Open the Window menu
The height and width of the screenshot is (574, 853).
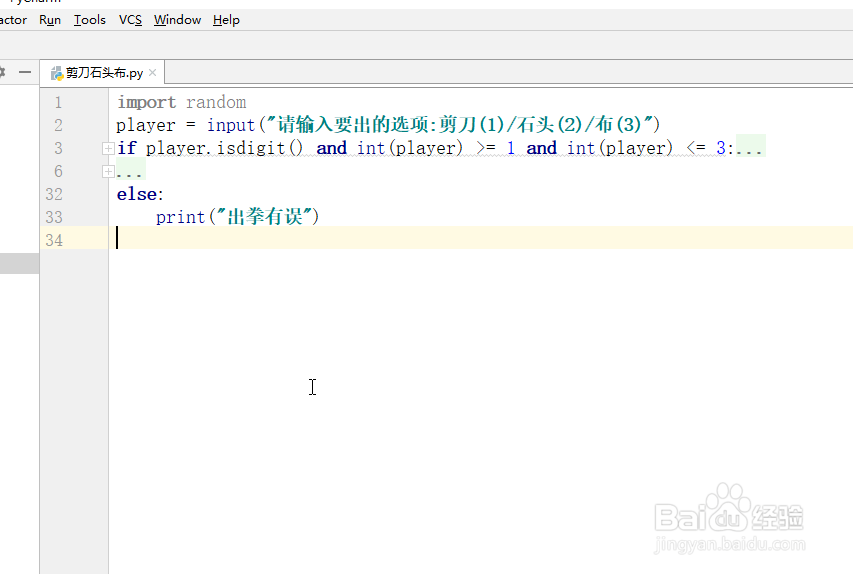pyautogui.click(x=177, y=20)
